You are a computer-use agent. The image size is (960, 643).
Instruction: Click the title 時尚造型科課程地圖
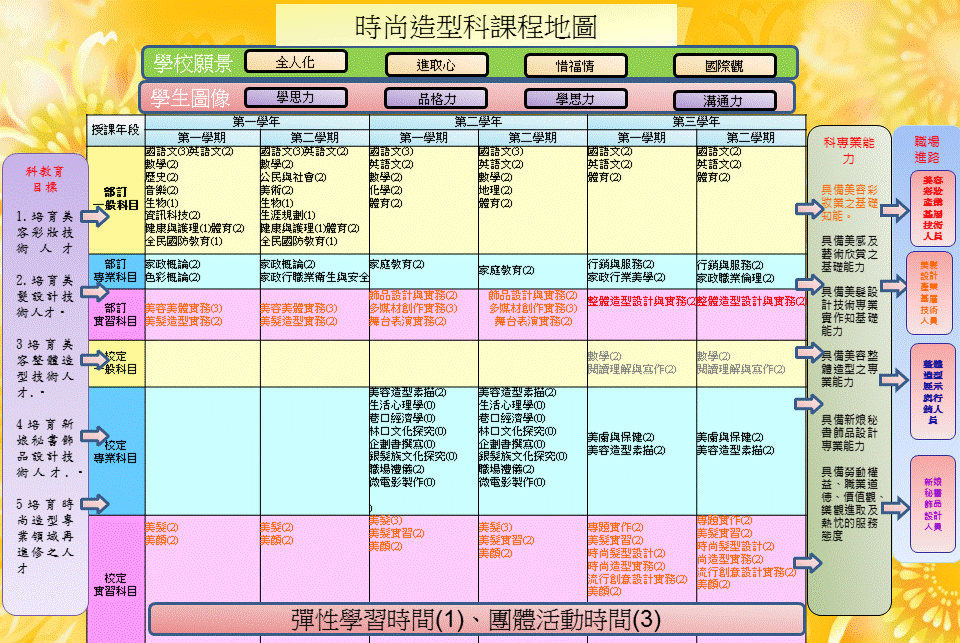click(x=476, y=26)
